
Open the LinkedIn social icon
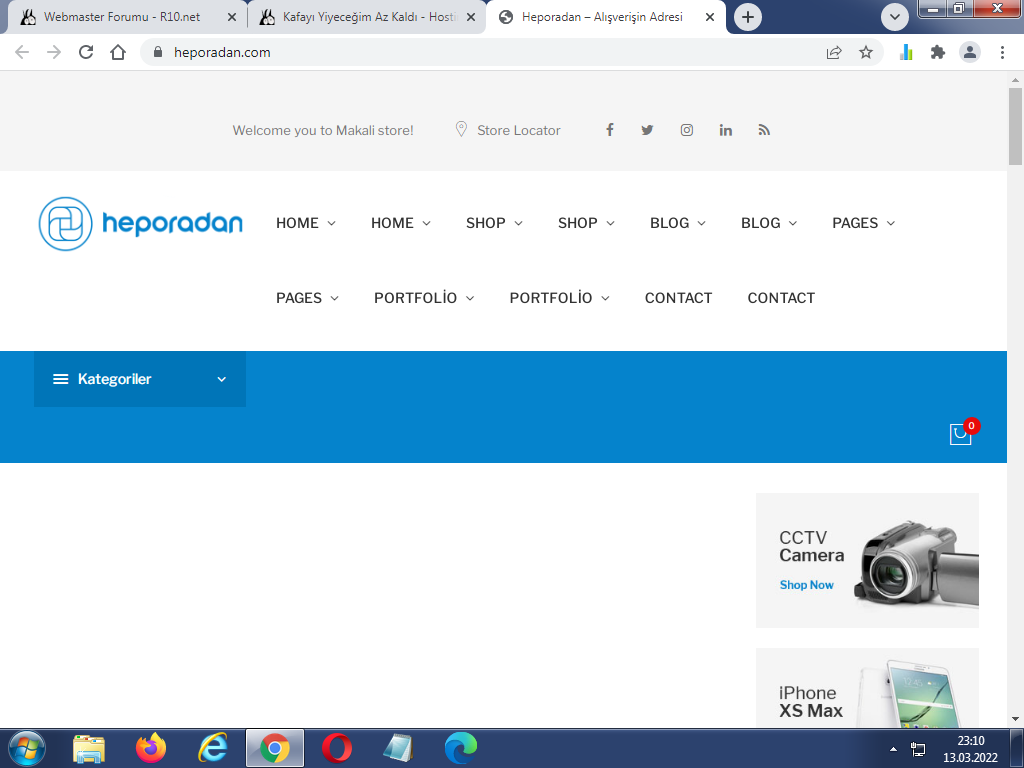[x=726, y=130]
